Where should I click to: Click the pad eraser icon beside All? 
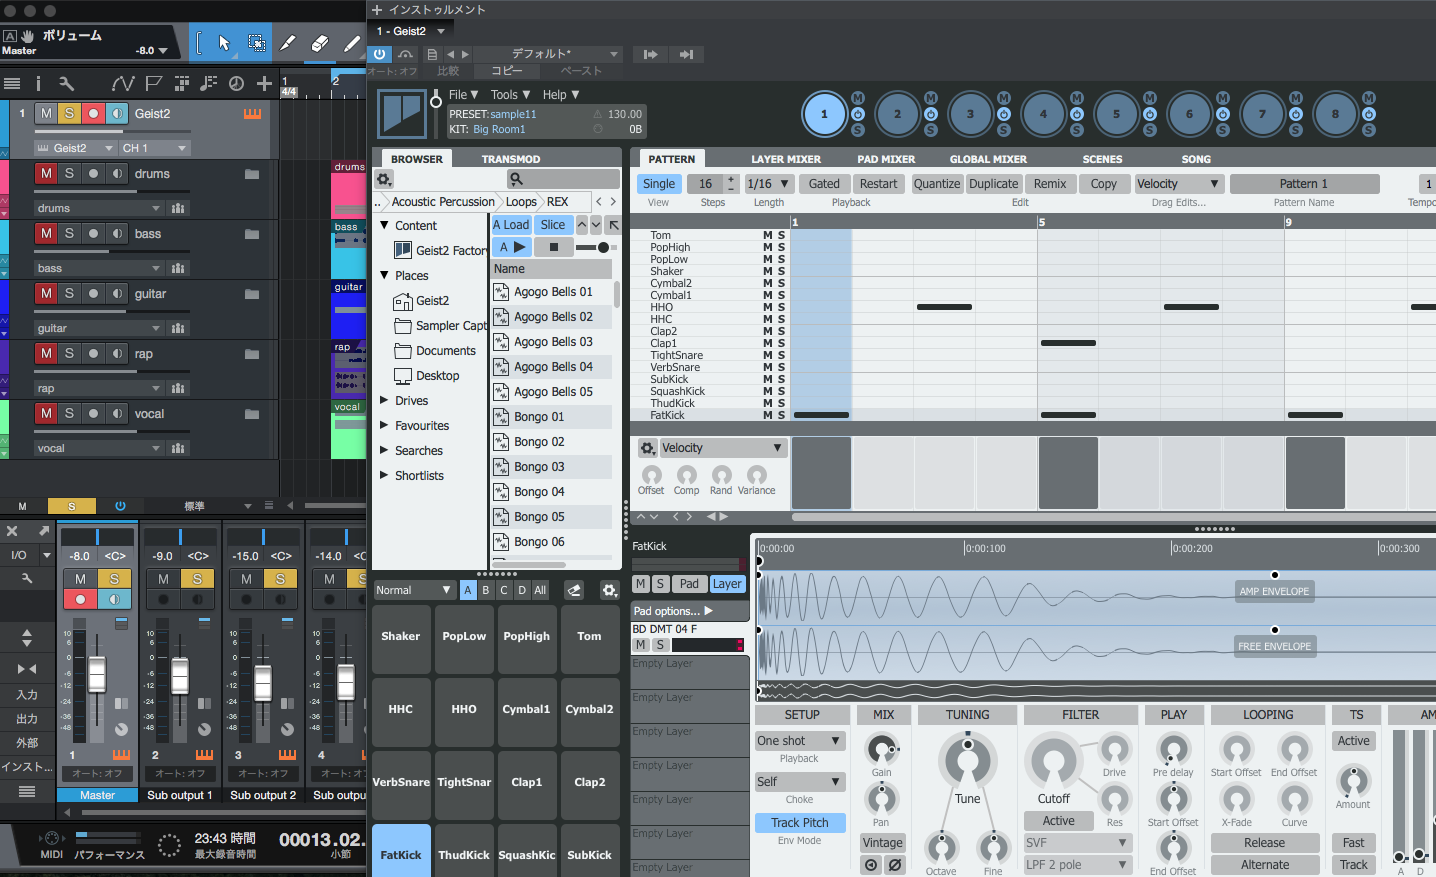click(574, 590)
